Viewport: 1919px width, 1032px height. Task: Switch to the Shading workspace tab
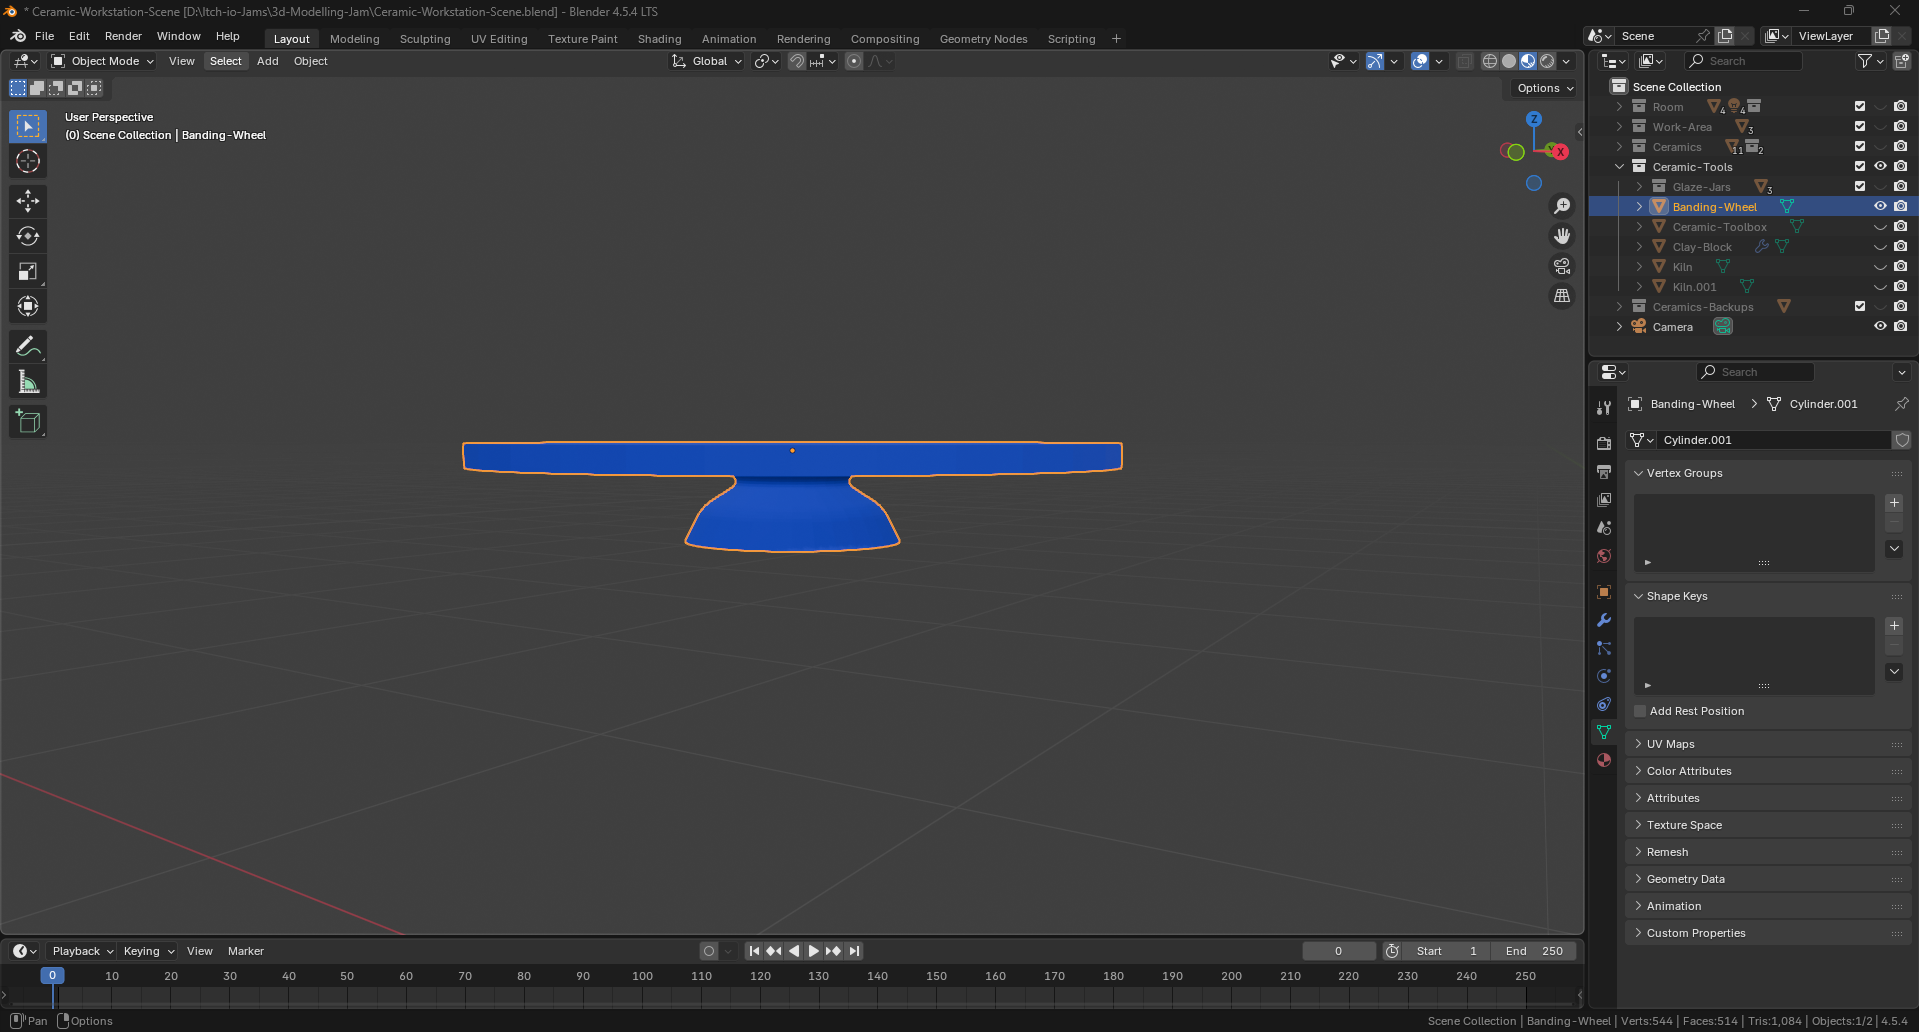[x=659, y=39]
